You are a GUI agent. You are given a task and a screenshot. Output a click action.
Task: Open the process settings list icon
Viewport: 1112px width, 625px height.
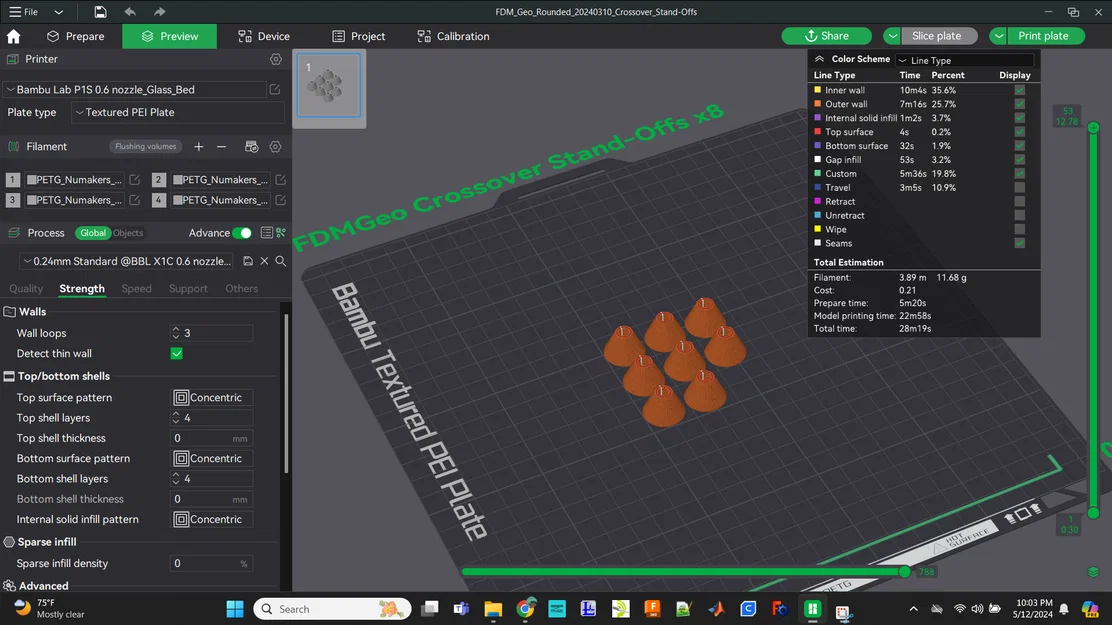tap(267, 233)
